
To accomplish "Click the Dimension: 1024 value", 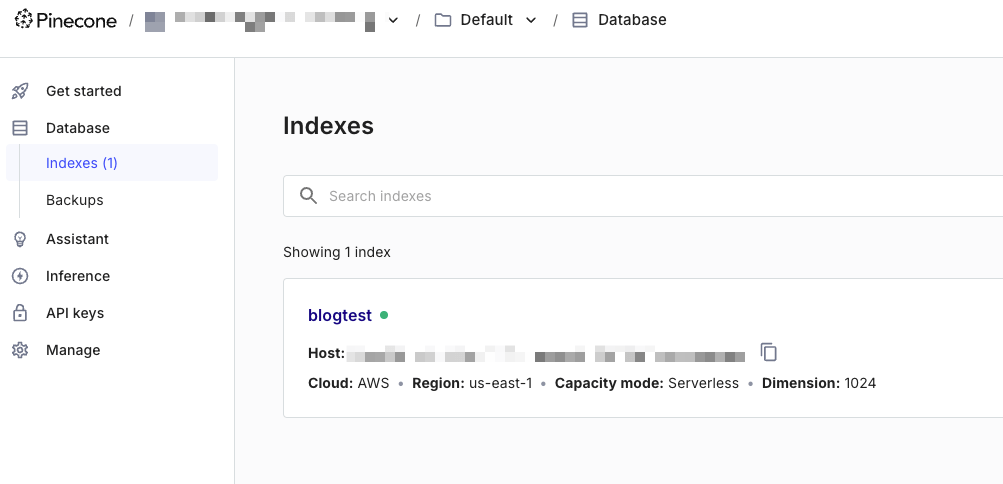I will (x=819, y=384).
